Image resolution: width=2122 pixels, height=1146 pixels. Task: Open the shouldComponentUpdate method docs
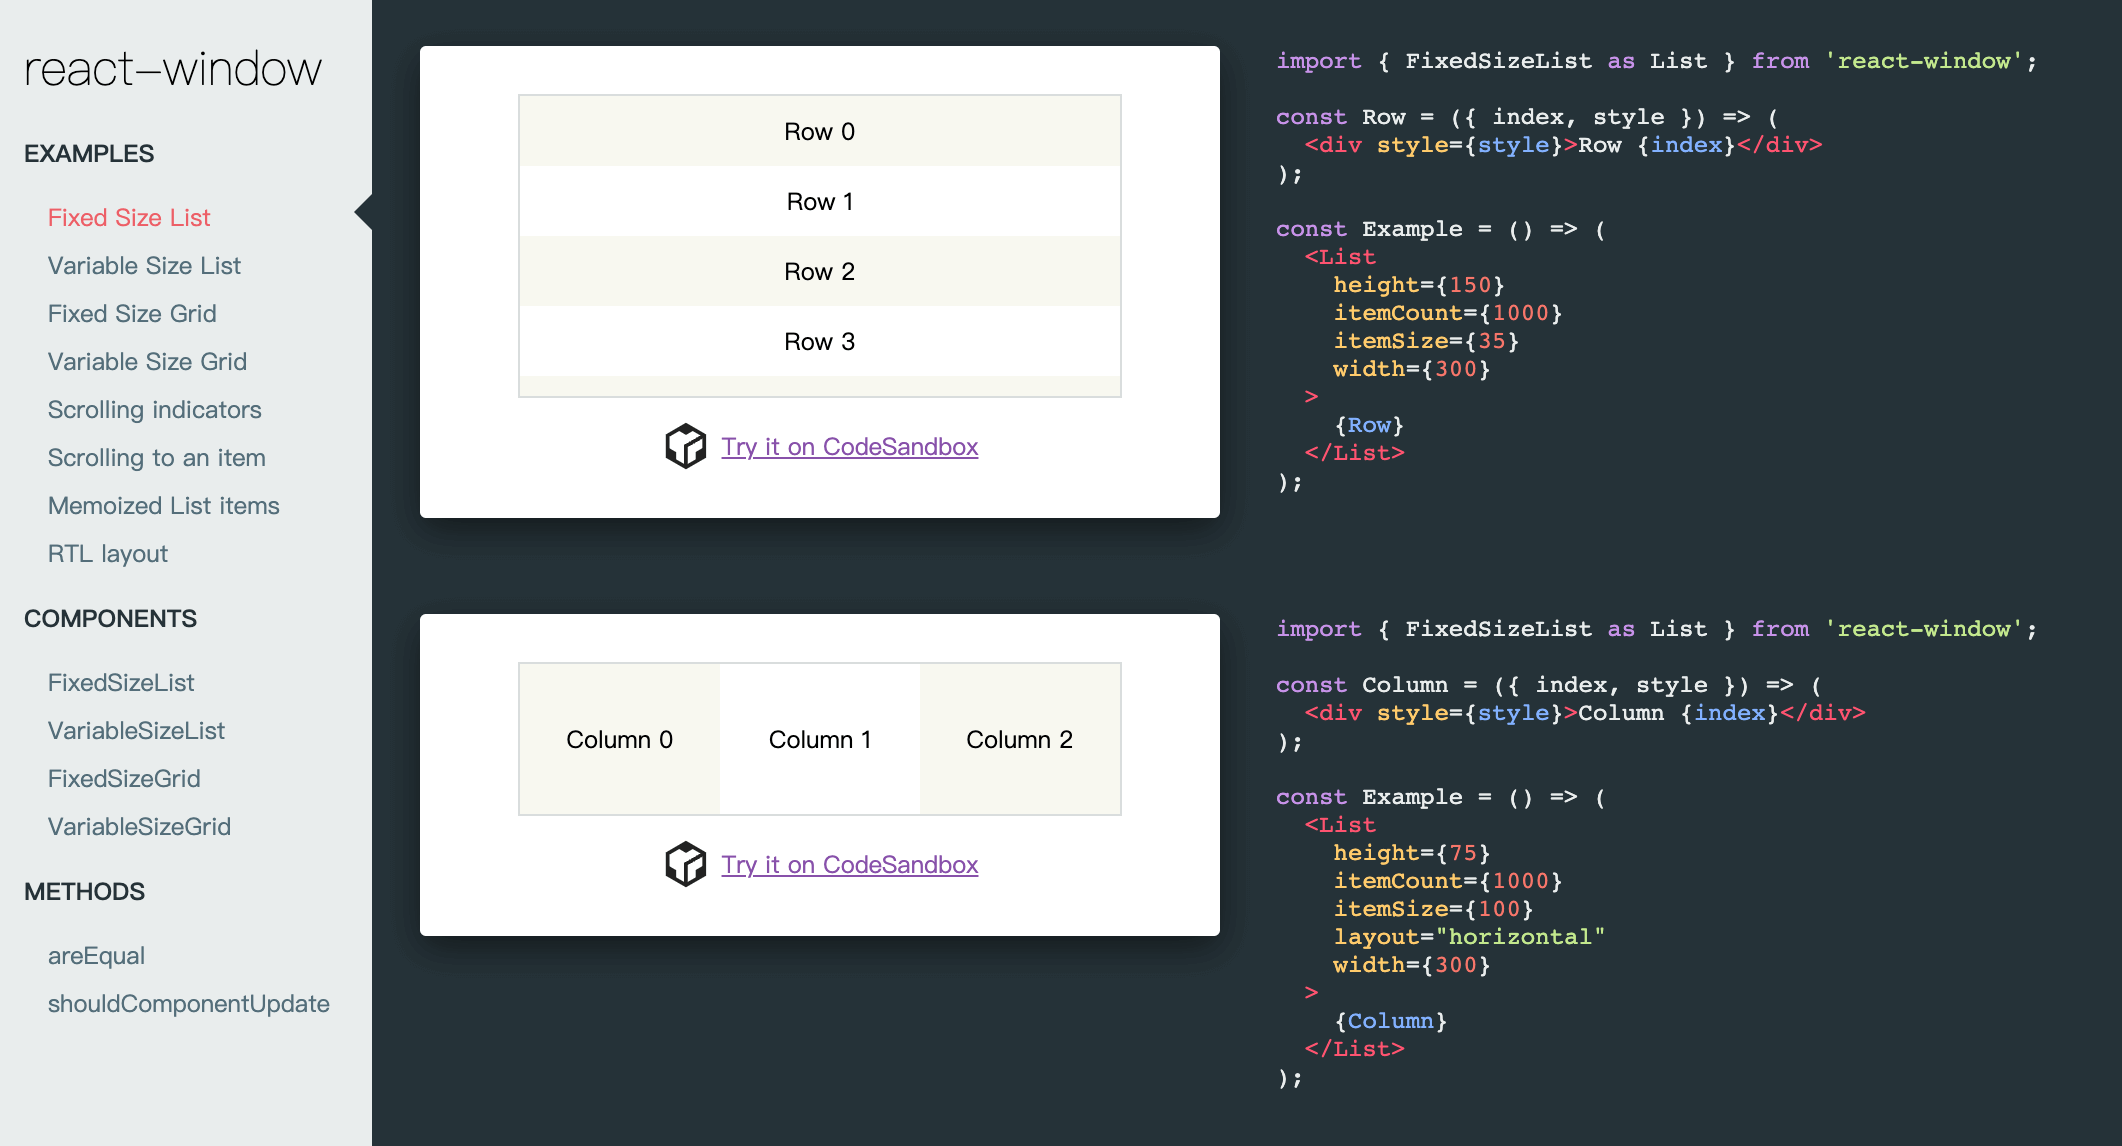188,1004
